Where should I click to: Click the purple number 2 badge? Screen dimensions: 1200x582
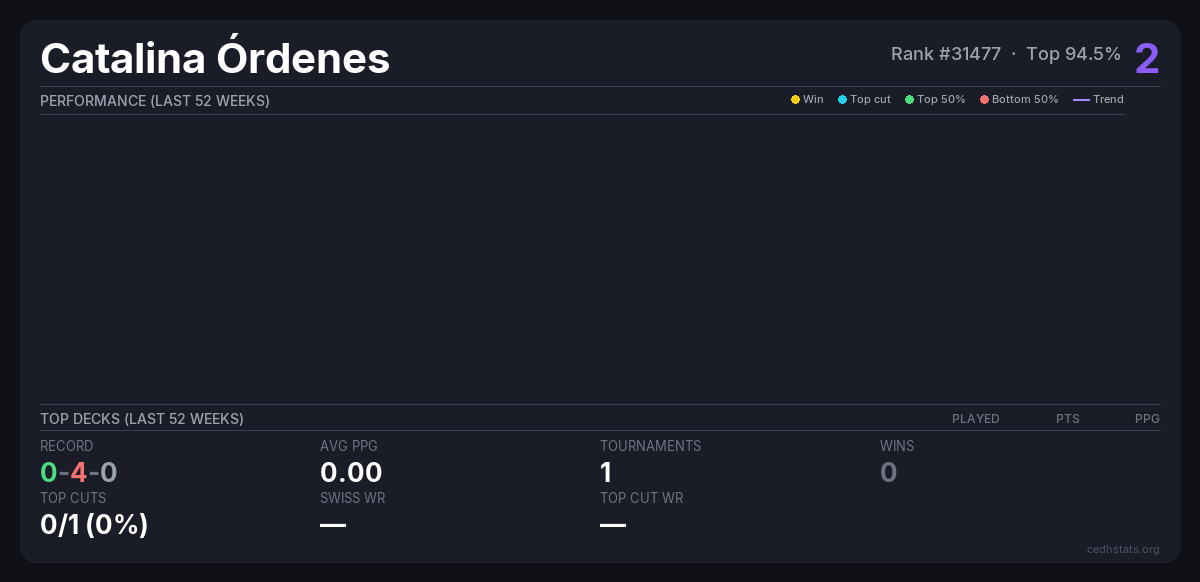1147,59
